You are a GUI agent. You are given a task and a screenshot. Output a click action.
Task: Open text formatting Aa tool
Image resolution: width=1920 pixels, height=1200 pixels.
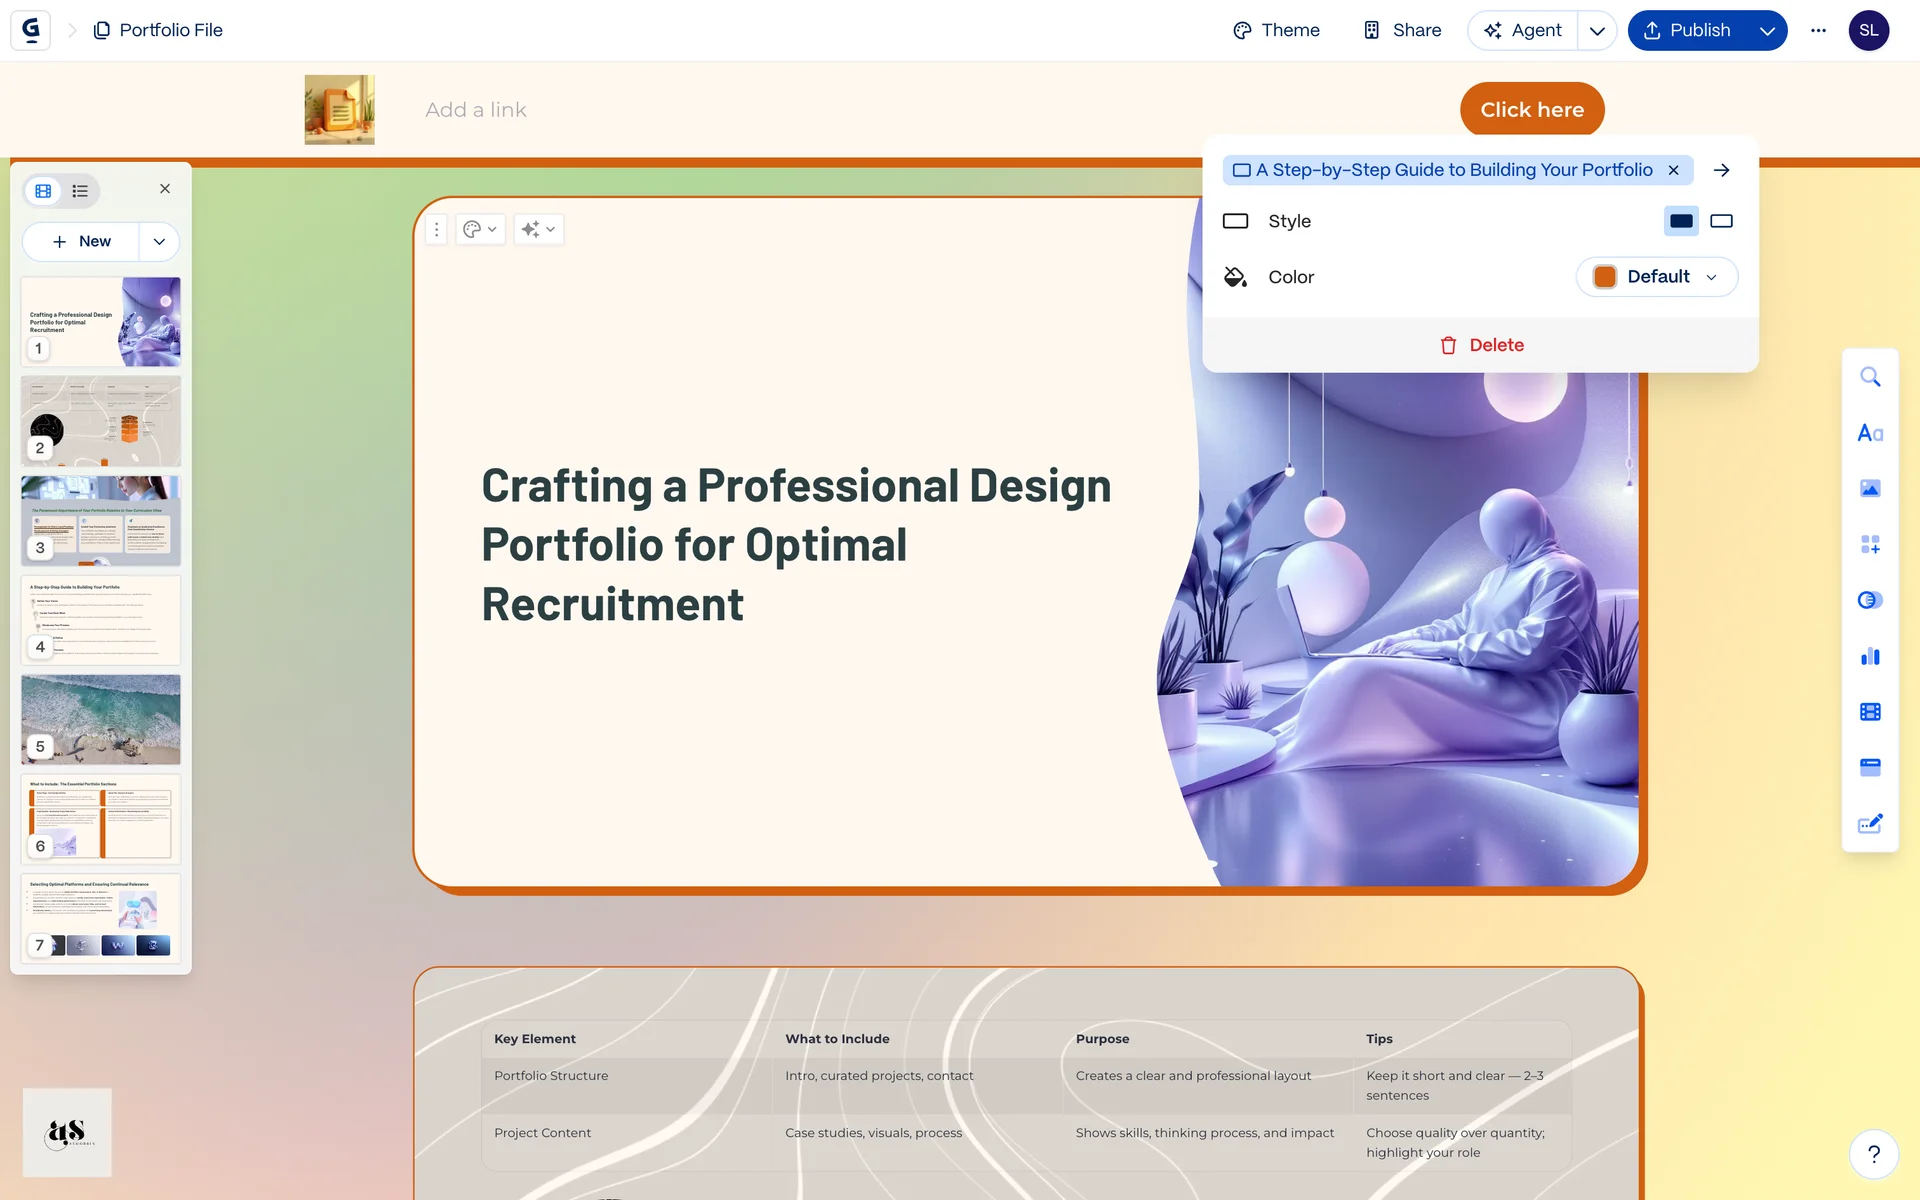coord(1870,433)
